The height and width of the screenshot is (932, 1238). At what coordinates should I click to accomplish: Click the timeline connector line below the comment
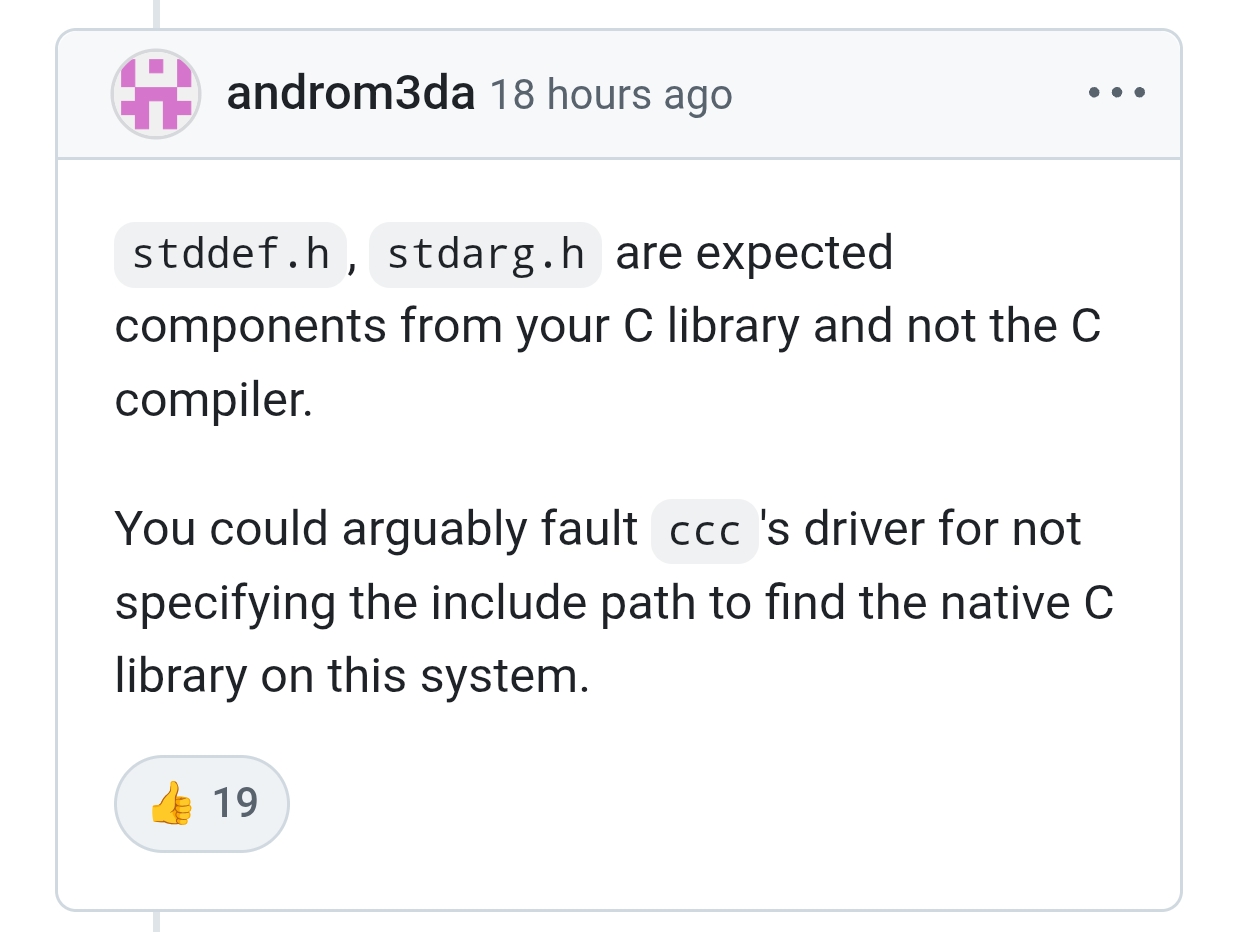pyautogui.click(x=156, y=921)
